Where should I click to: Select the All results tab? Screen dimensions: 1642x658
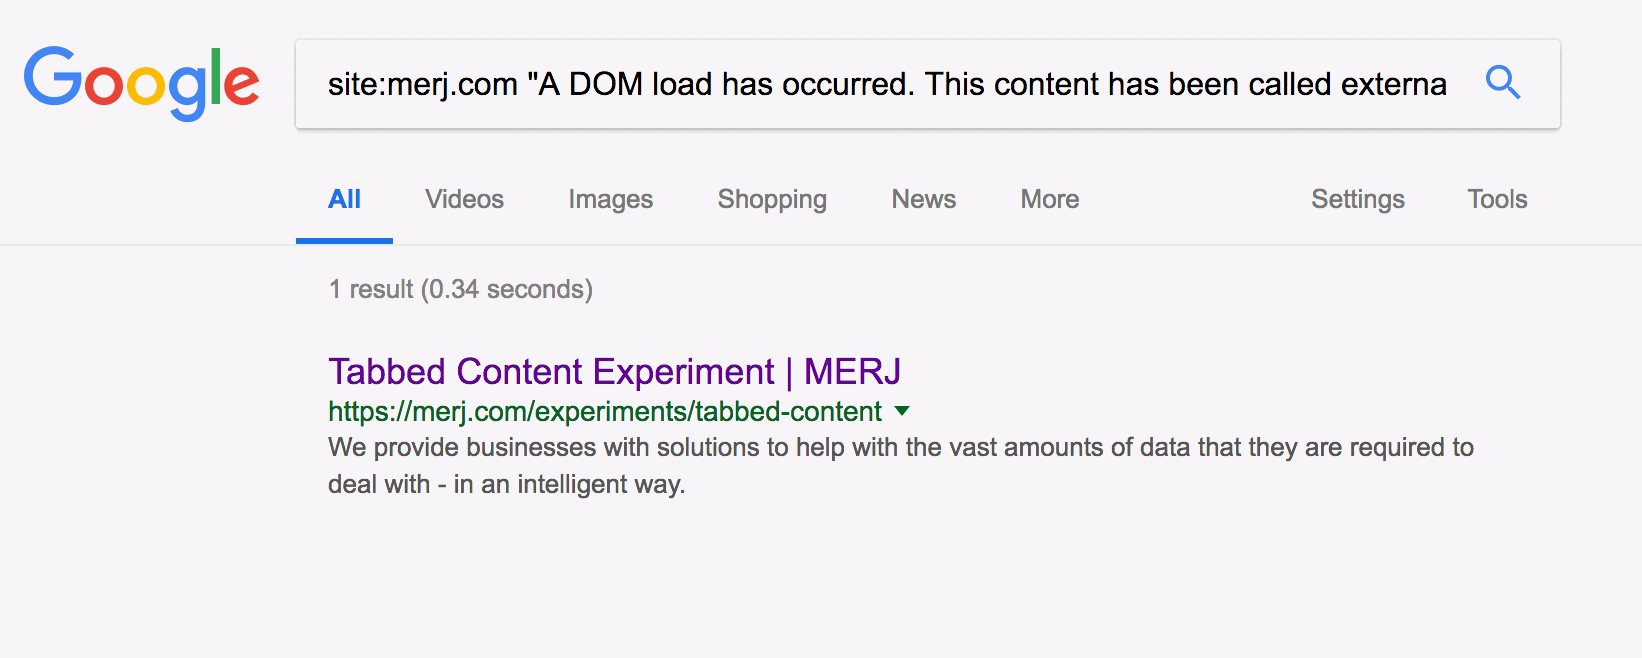[x=344, y=199]
